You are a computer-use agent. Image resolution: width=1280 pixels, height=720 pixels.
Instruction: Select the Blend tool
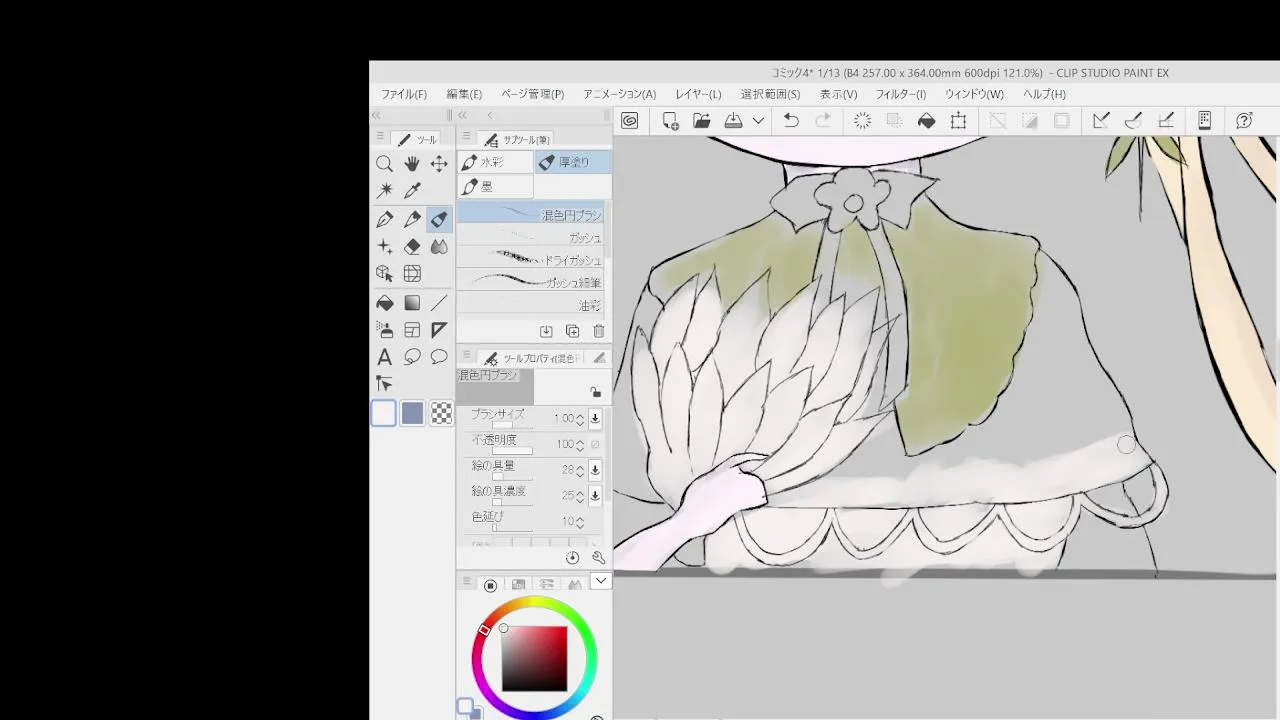click(439, 246)
